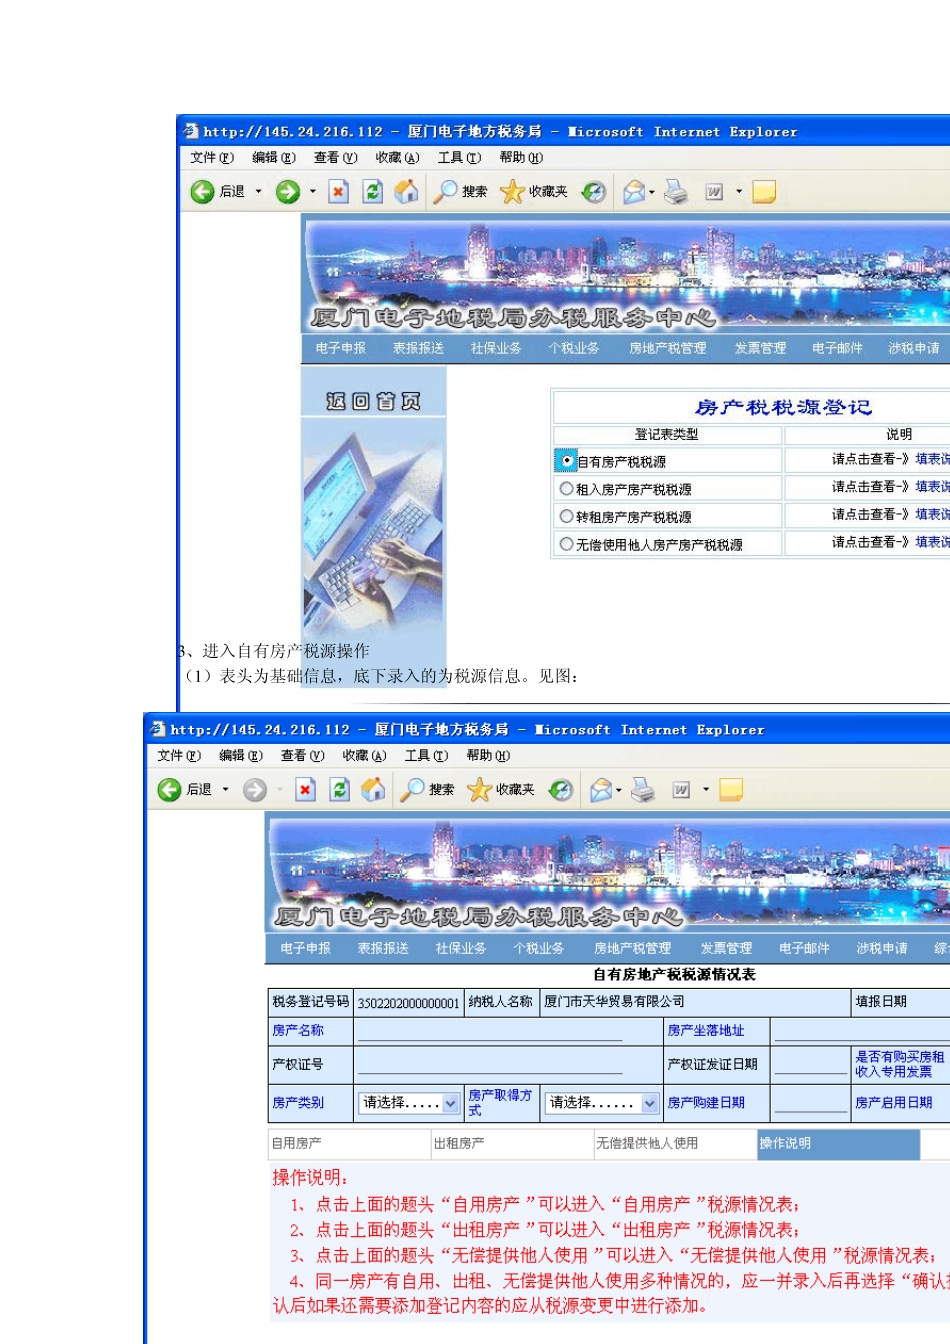The height and width of the screenshot is (1344, 950).
Task: Open the 收藏 menu in the lower browser window
Action: pyautogui.click(x=364, y=756)
